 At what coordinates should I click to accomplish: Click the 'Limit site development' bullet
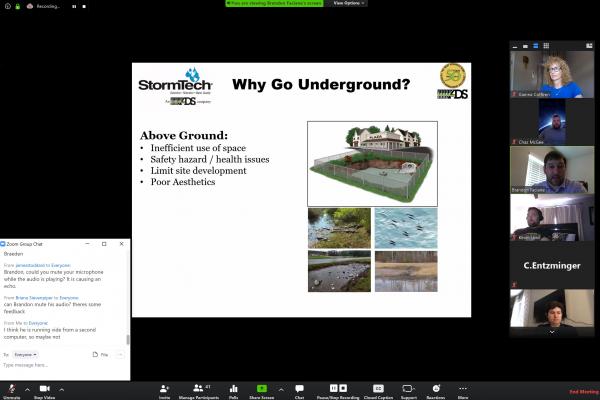click(x=198, y=171)
